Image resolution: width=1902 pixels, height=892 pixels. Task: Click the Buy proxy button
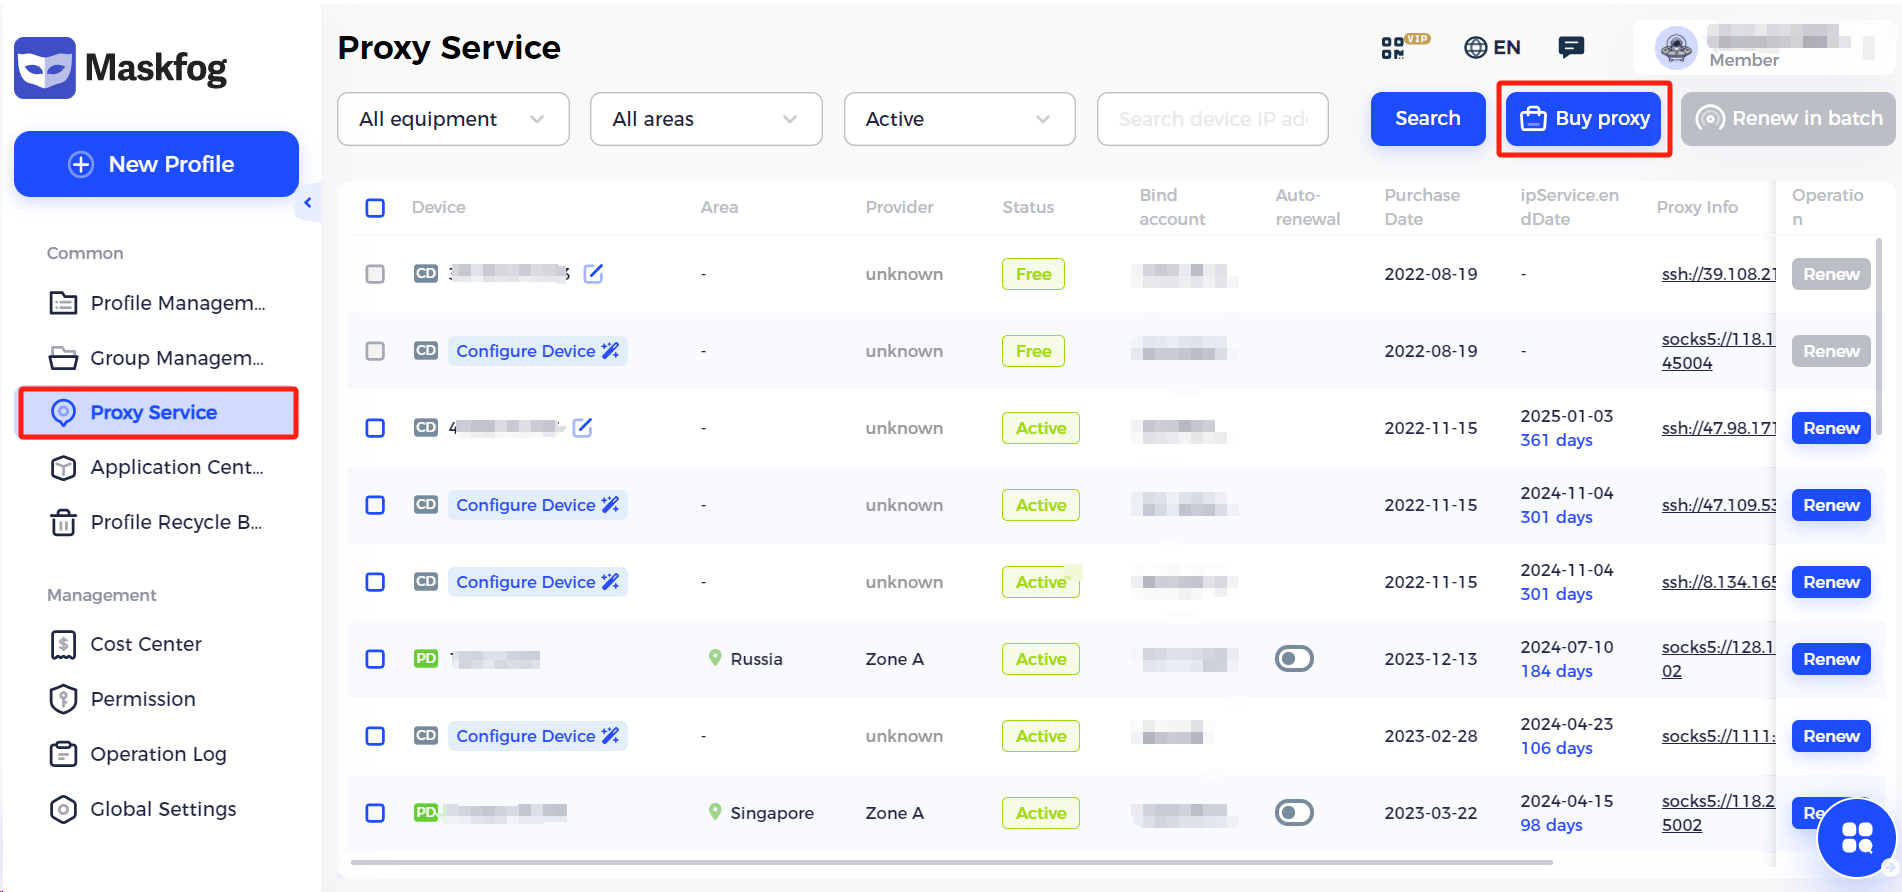pyautogui.click(x=1584, y=119)
